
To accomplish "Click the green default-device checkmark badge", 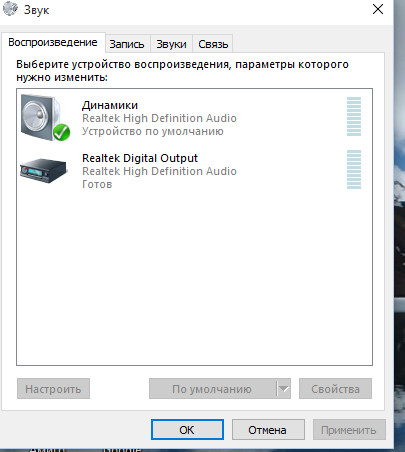I will coord(62,132).
